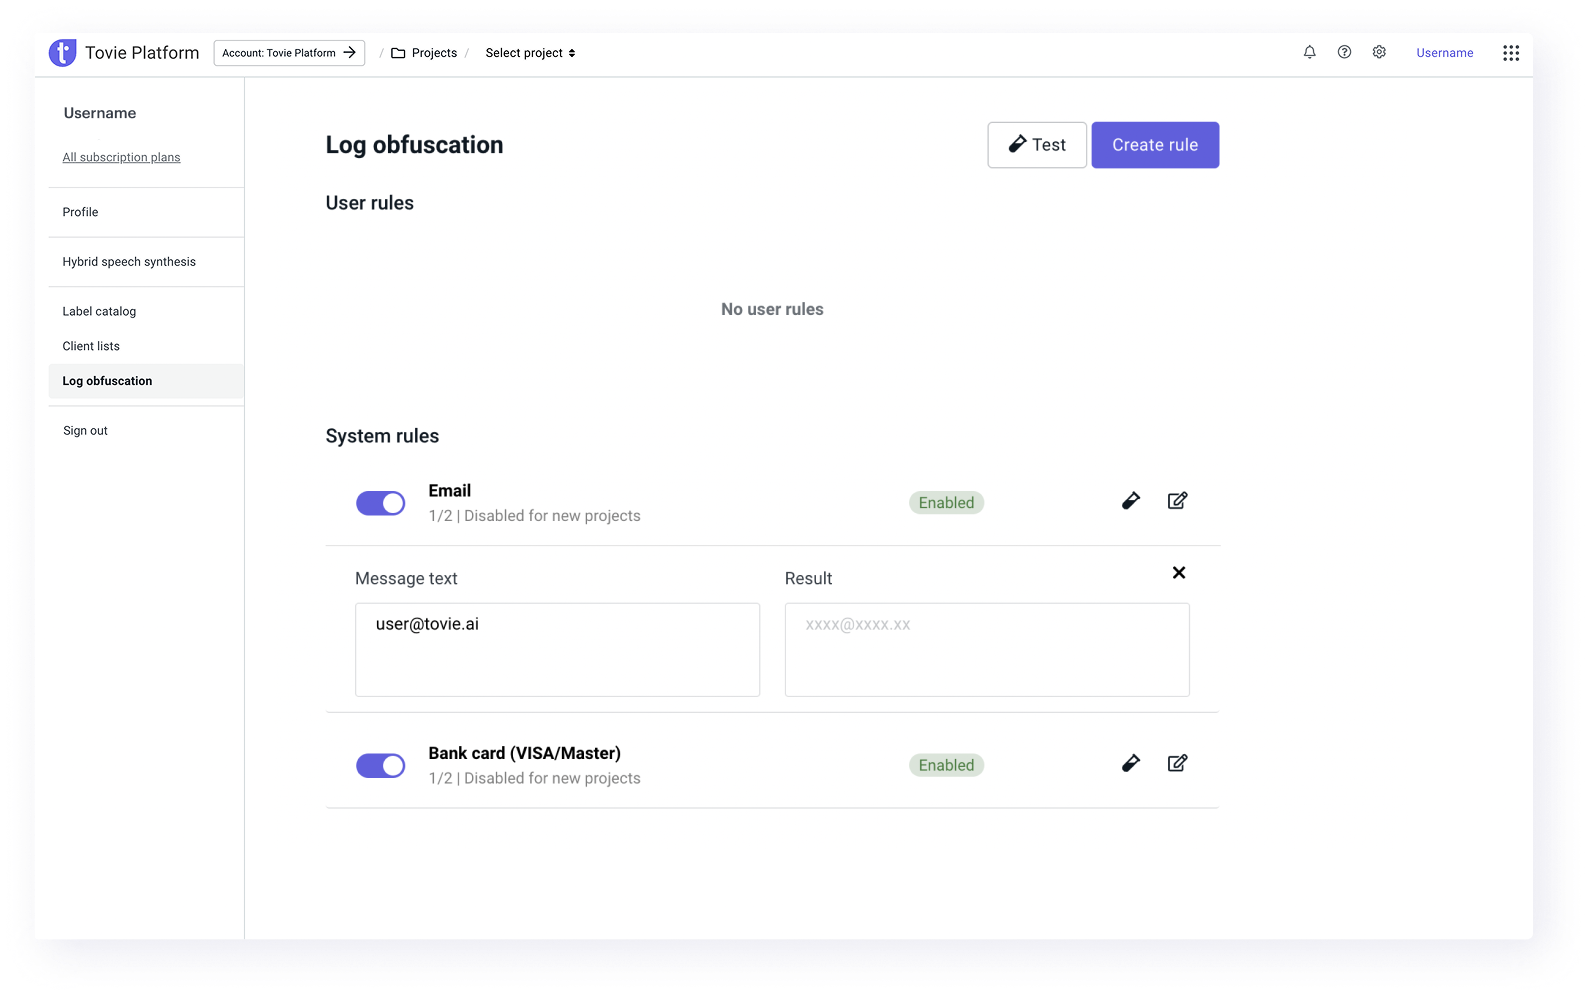Click the Create rule button

[x=1155, y=145]
